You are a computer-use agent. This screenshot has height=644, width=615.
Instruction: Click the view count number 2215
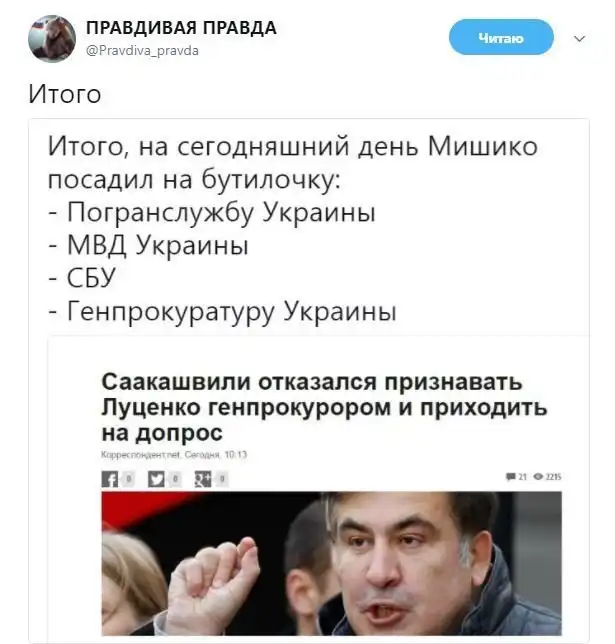click(x=554, y=476)
